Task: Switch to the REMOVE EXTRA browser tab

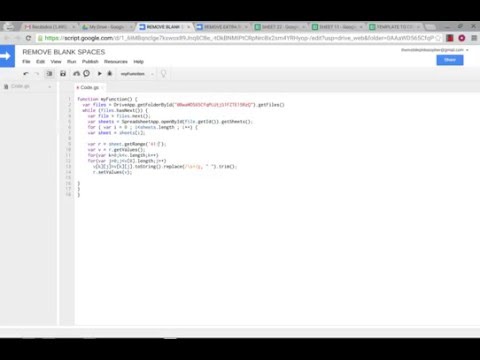Action: [221, 27]
